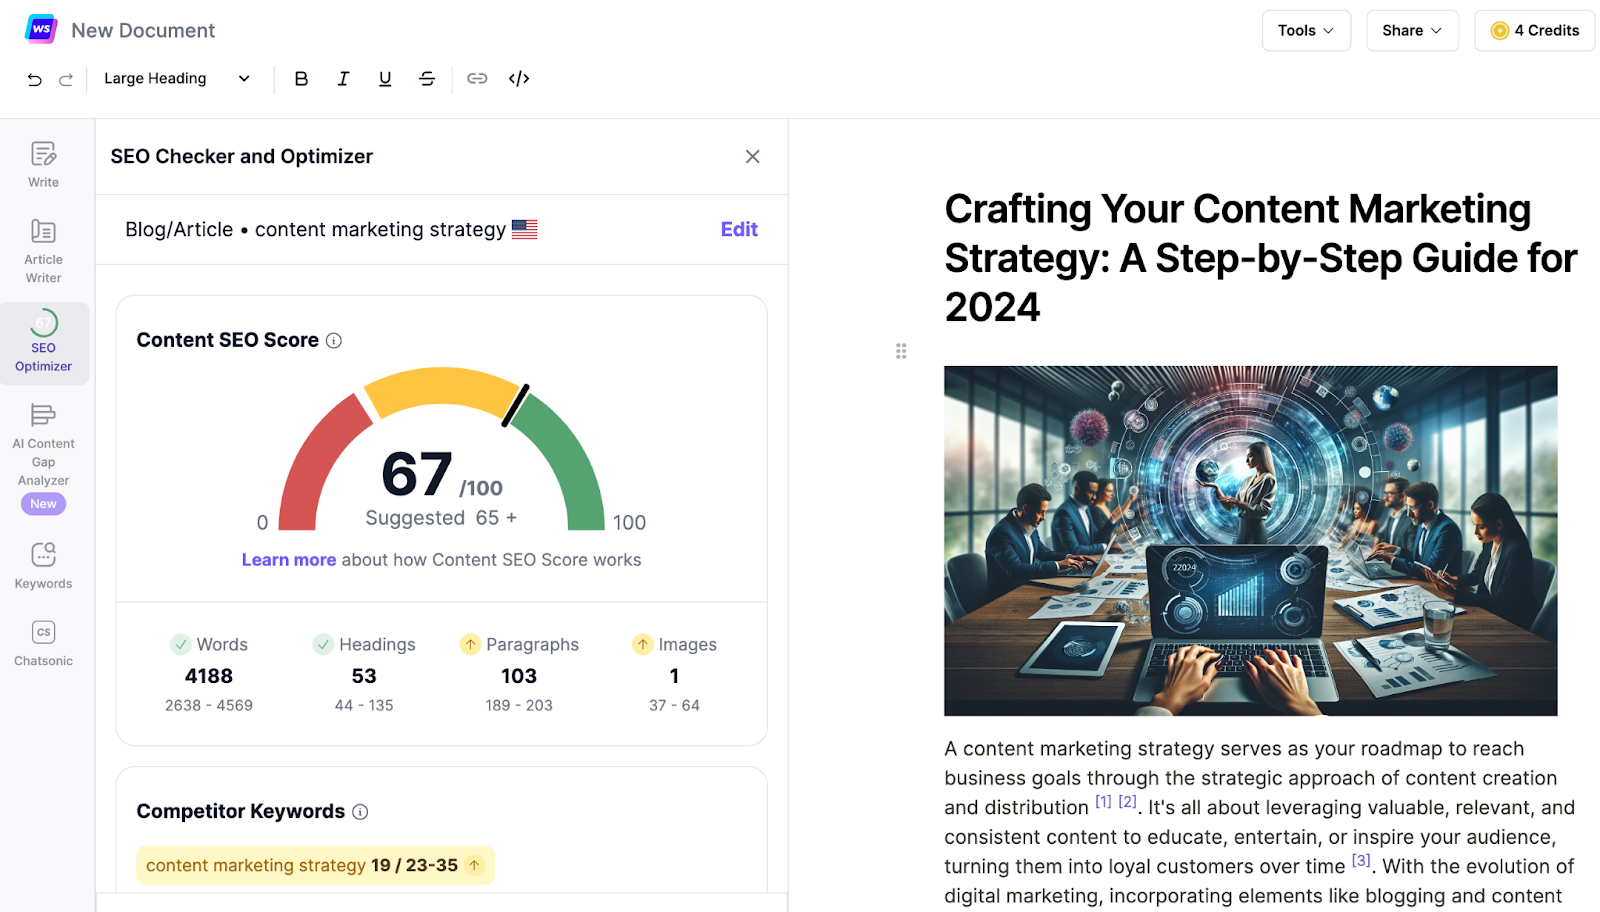Select the SEO Optimizer sidebar icon

coord(42,343)
